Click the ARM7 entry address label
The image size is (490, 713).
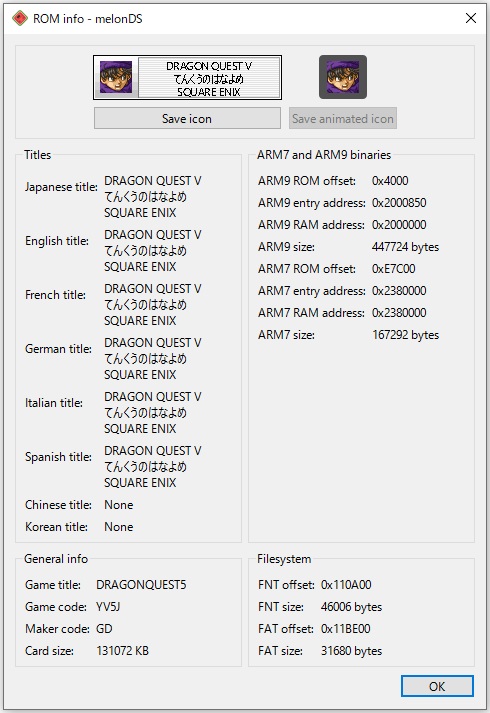click(312, 291)
